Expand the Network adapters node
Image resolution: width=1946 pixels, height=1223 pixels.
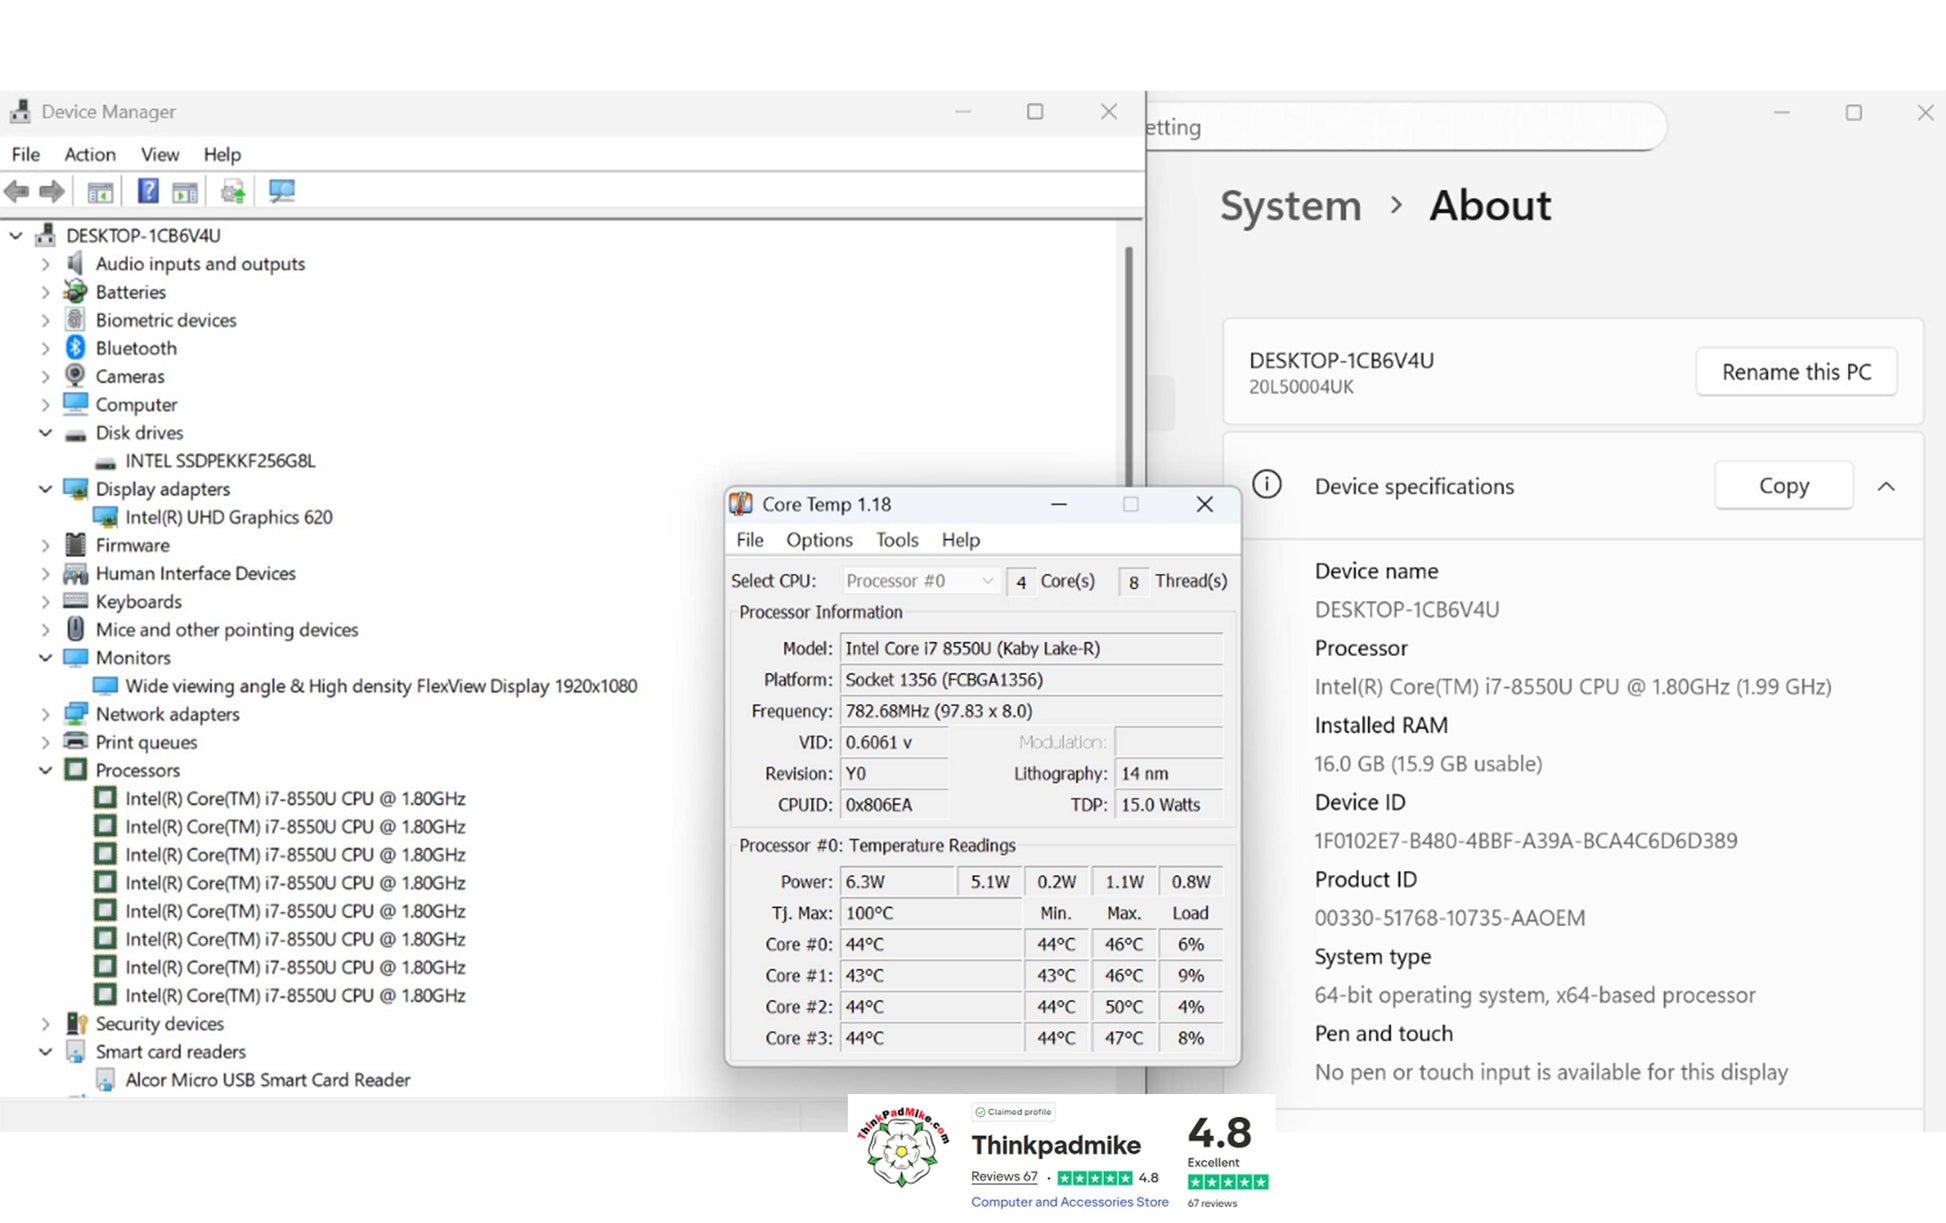[45, 714]
